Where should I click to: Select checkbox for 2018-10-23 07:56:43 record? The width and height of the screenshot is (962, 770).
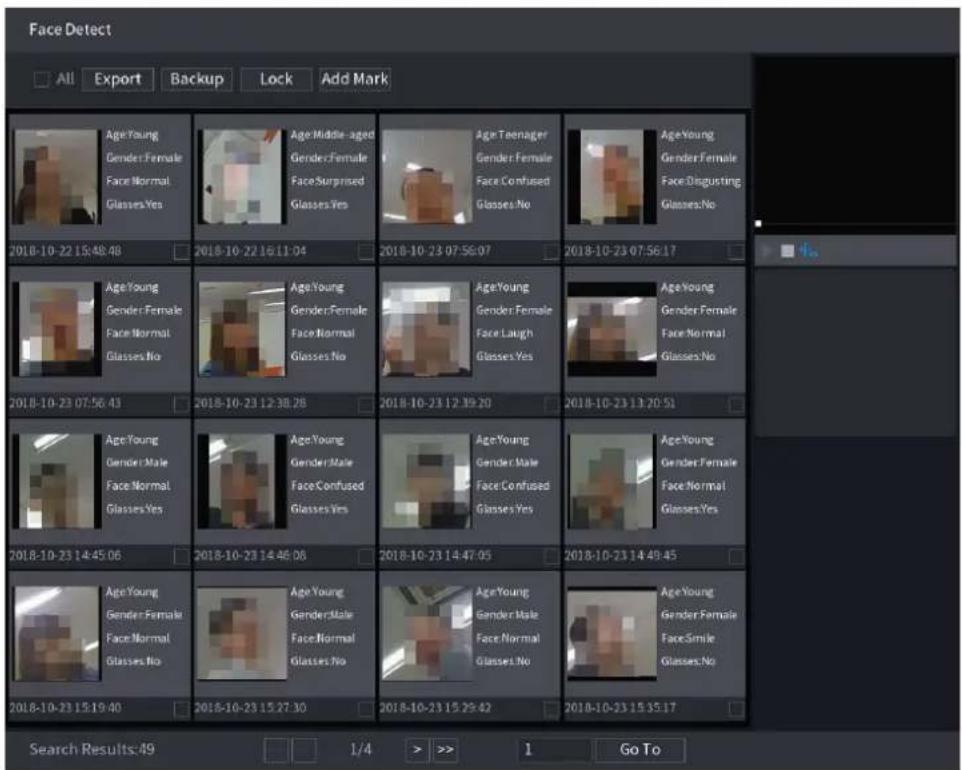click(181, 404)
